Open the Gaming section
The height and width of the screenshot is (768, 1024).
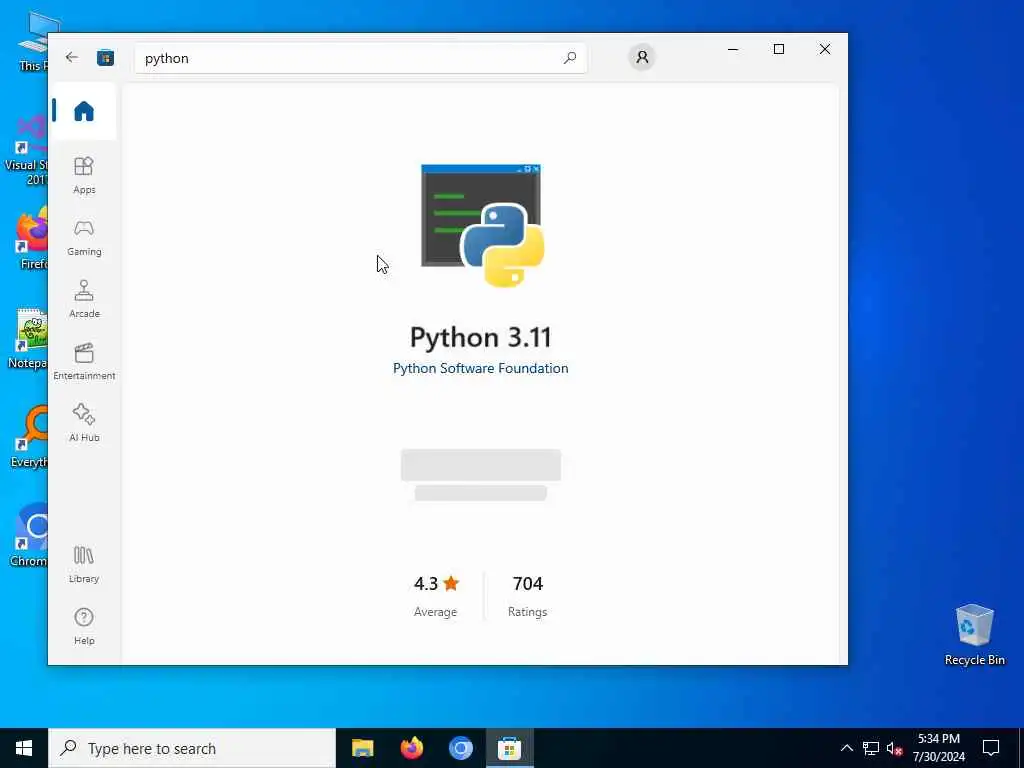pos(84,238)
